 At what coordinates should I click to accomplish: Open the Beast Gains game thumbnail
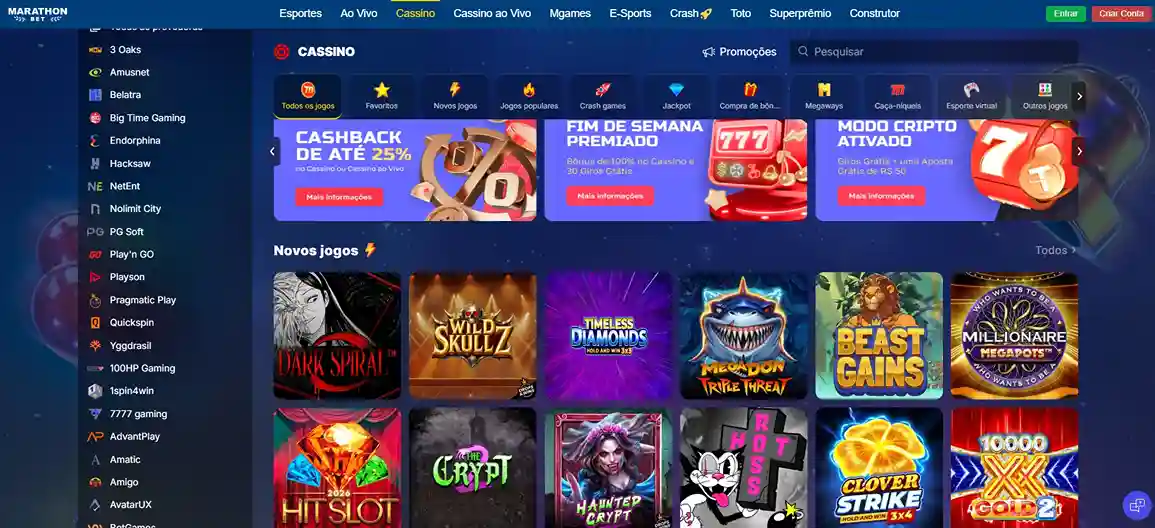point(879,336)
